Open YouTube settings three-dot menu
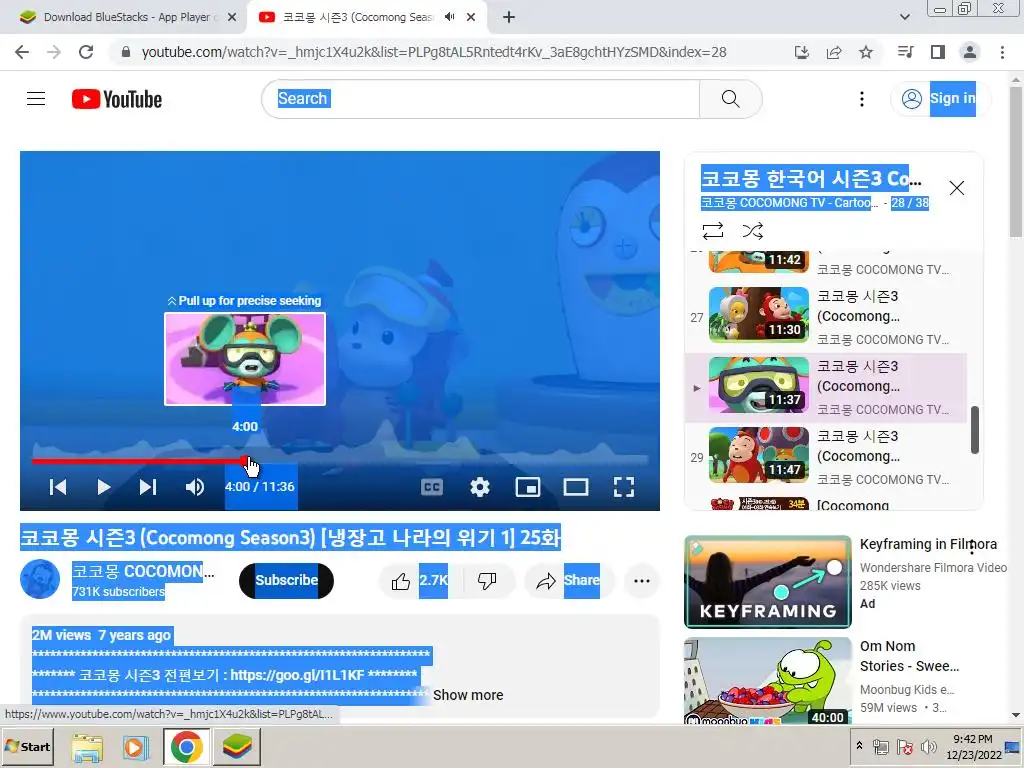Screen dimensions: 1024x768 (861, 99)
